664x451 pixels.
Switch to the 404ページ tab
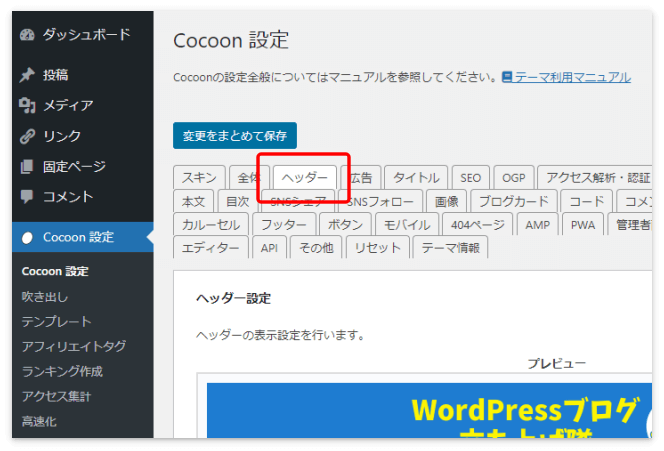tap(478, 224)
